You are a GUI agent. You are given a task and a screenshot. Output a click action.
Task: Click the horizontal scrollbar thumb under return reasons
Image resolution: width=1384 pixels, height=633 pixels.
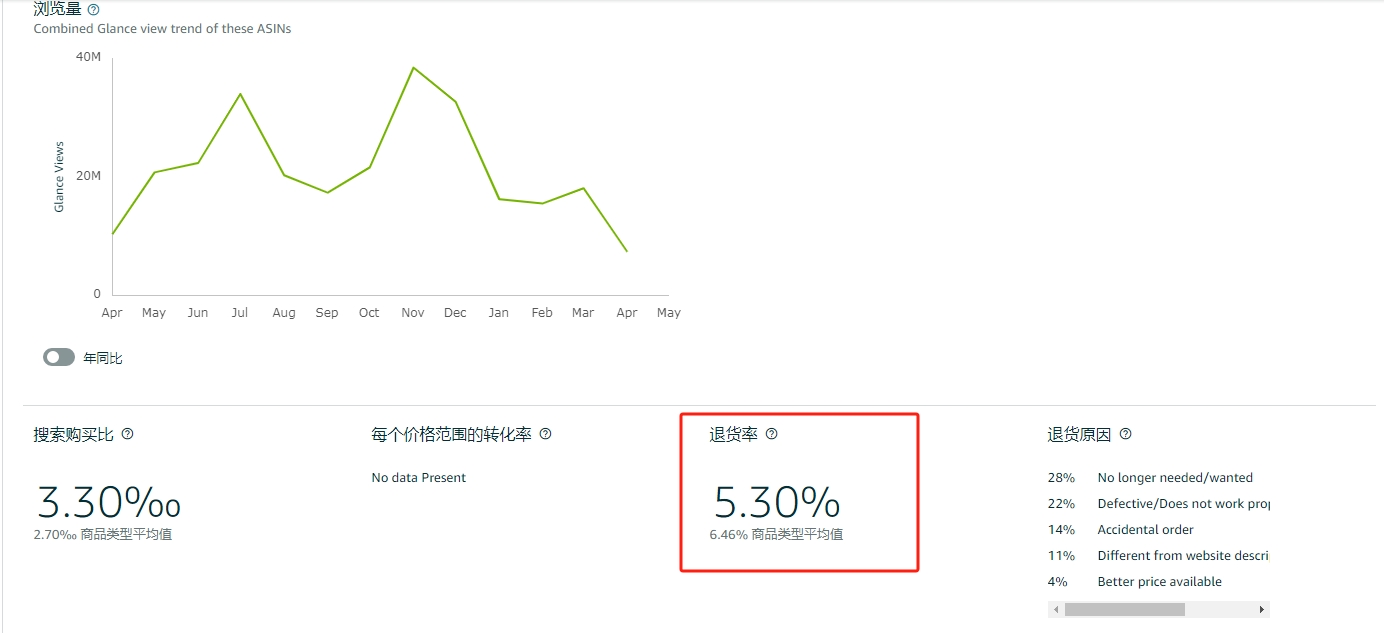[x=1124, y=609]
